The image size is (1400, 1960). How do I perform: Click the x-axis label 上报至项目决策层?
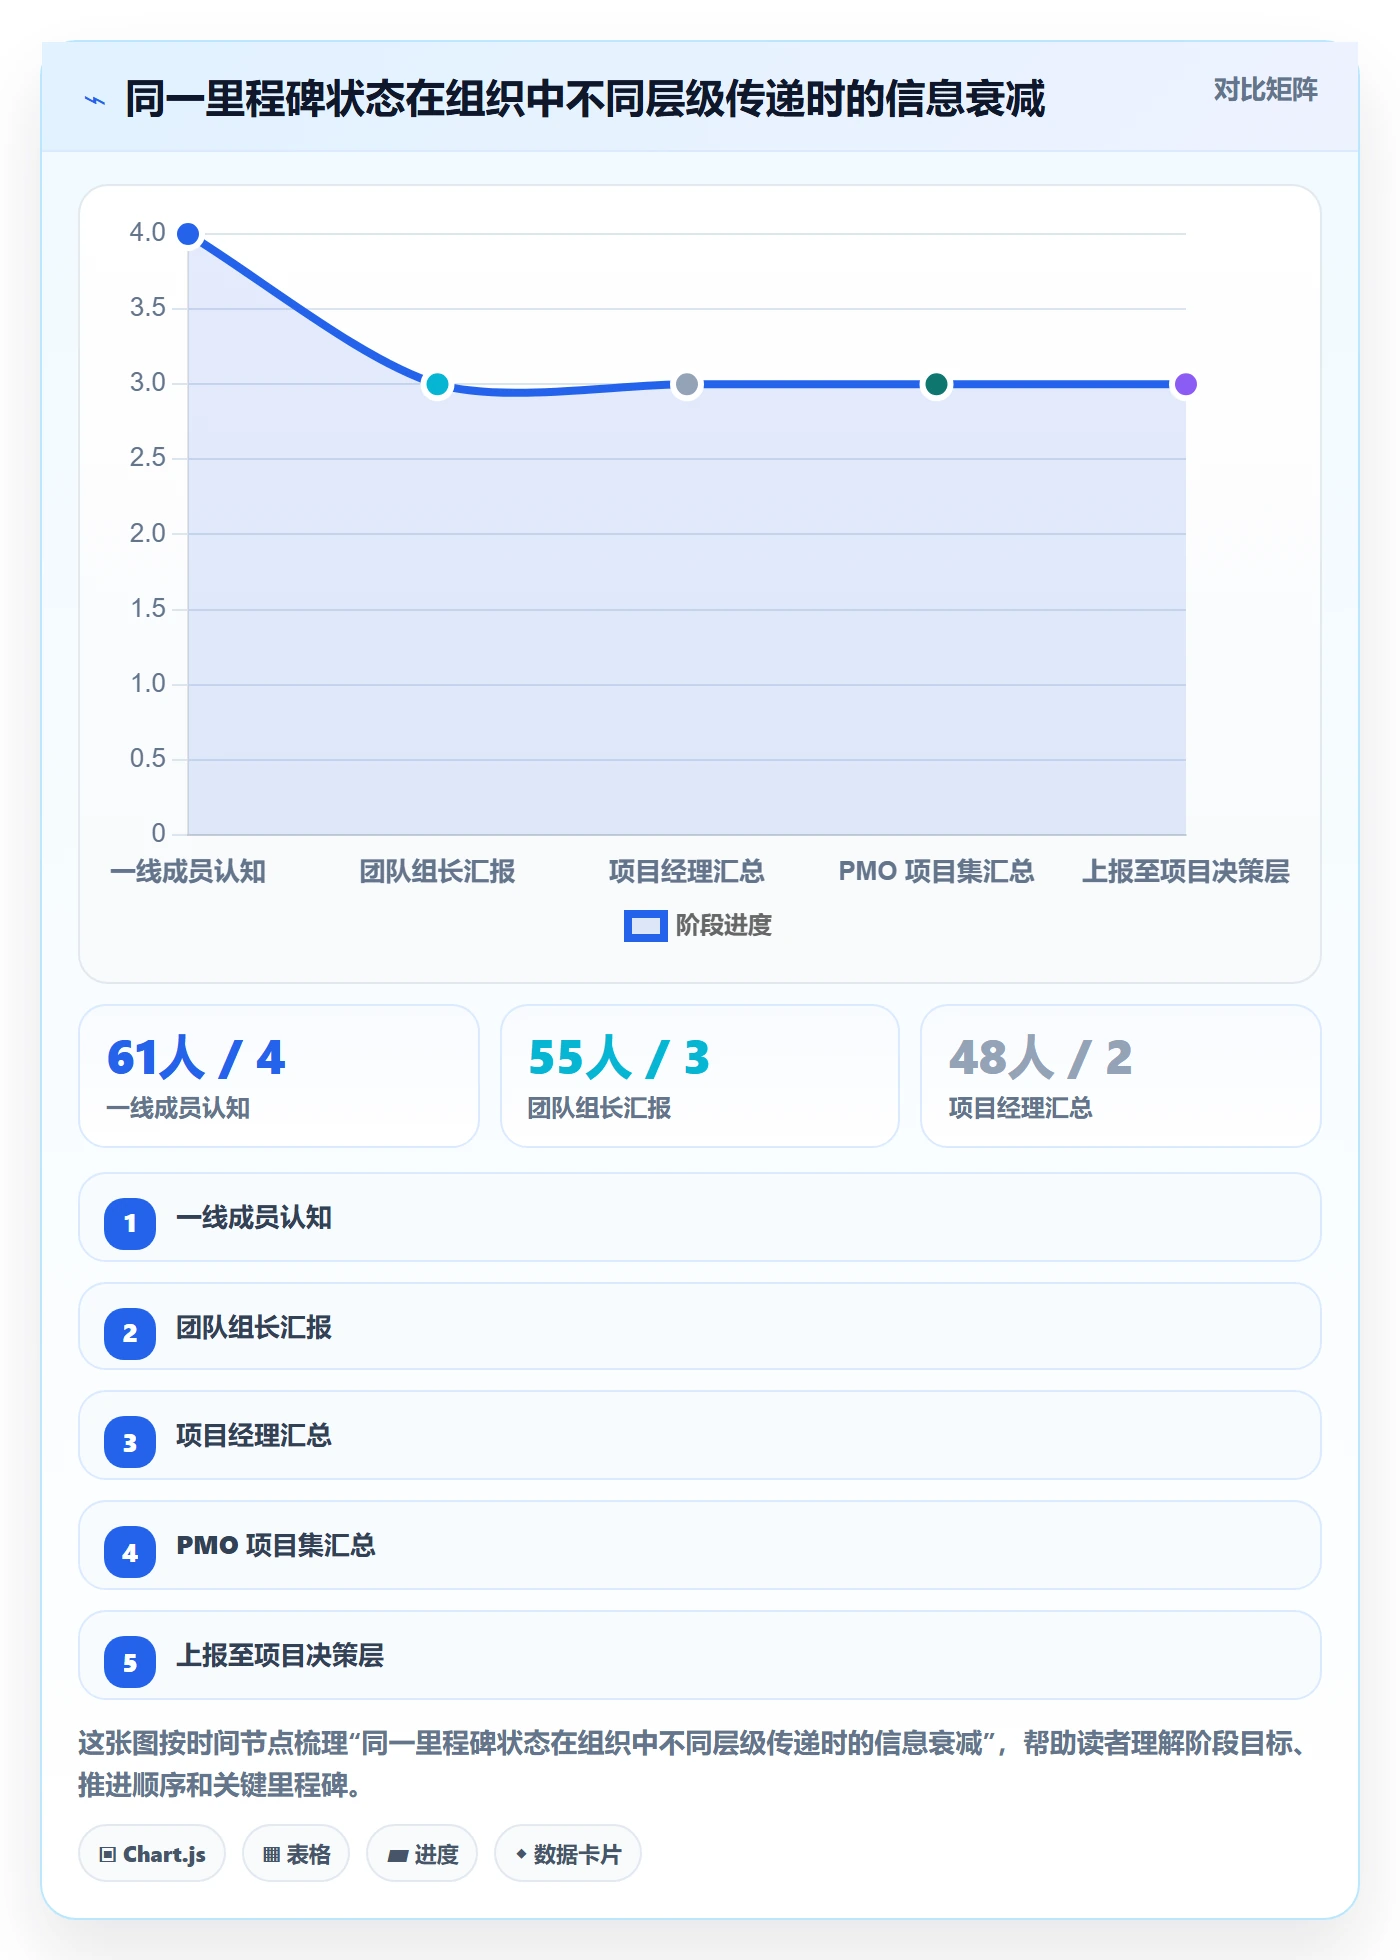point(1186,872)
